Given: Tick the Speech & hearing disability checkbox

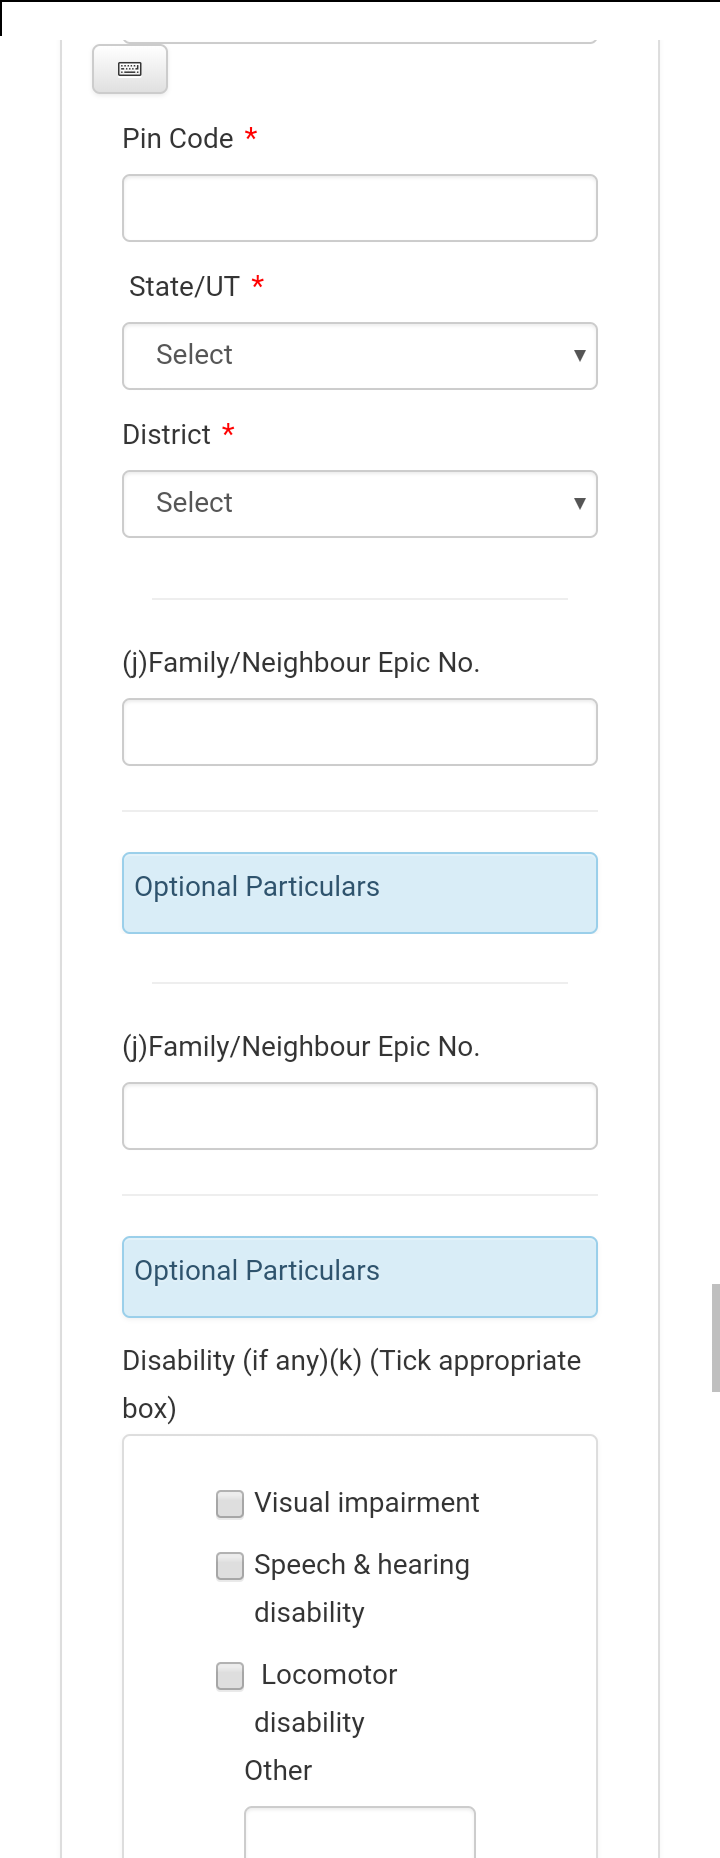Looking at the screenshot, I should pos(230,1566).
